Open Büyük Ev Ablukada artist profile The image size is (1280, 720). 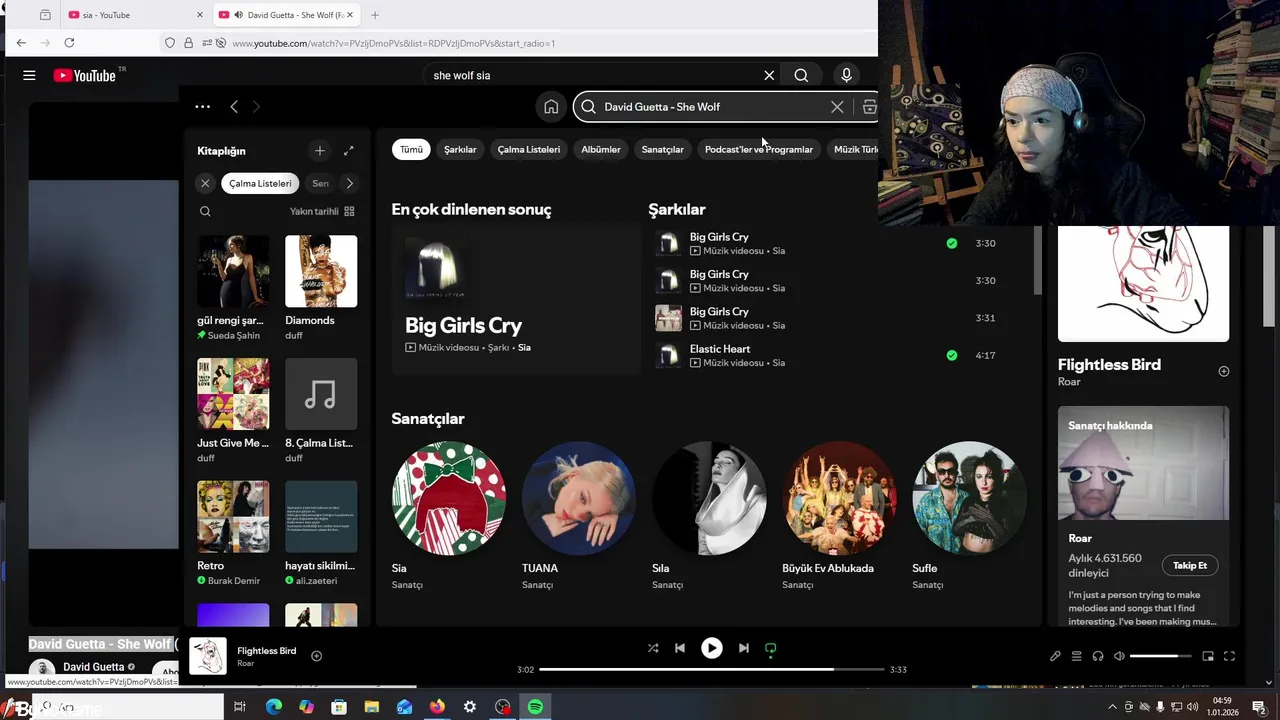839,498
